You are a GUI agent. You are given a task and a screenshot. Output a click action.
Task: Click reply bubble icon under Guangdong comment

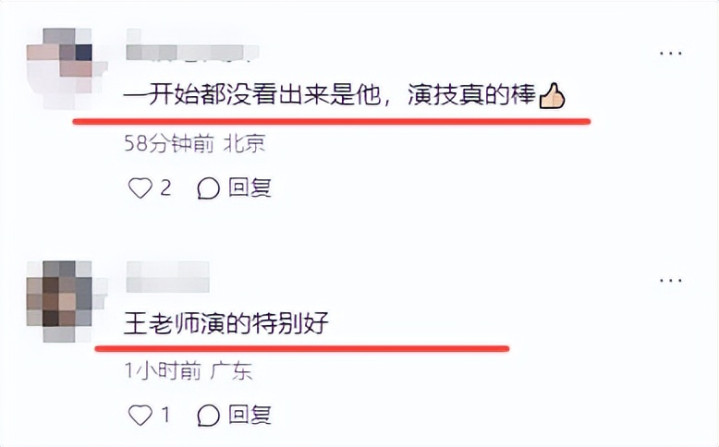[x=208, y=416]
